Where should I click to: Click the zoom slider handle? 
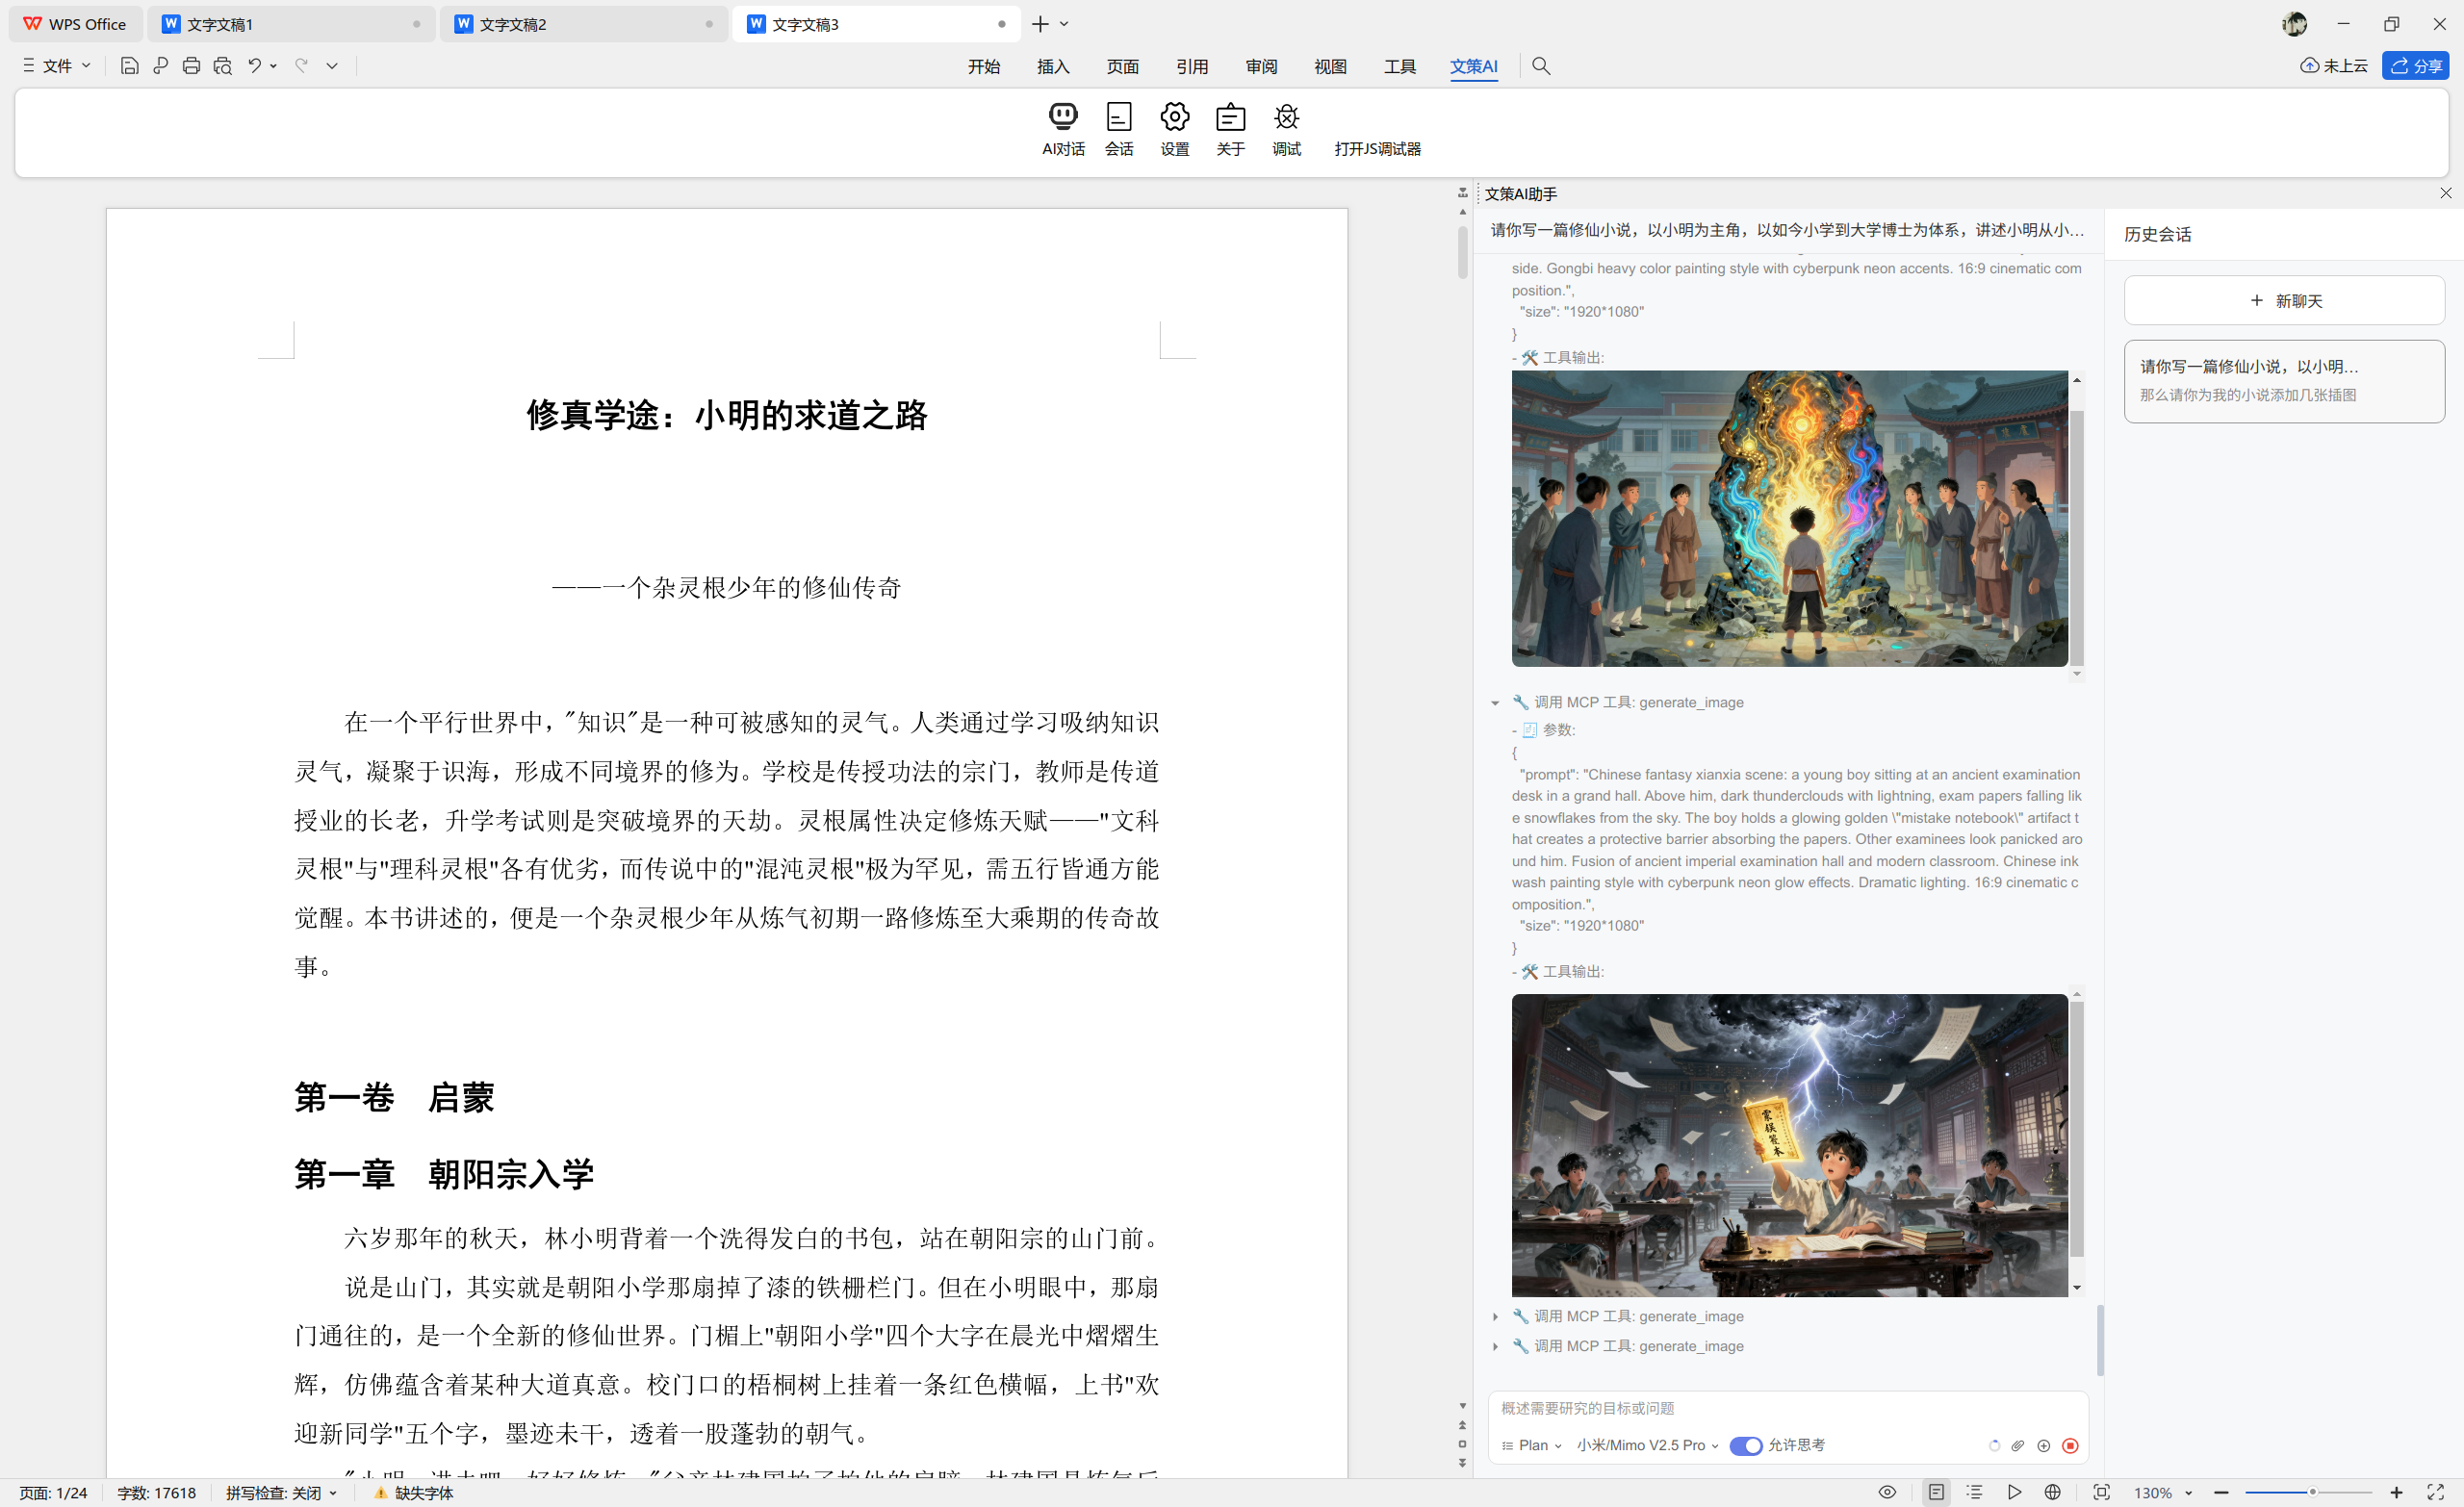click(2312, 1492)
